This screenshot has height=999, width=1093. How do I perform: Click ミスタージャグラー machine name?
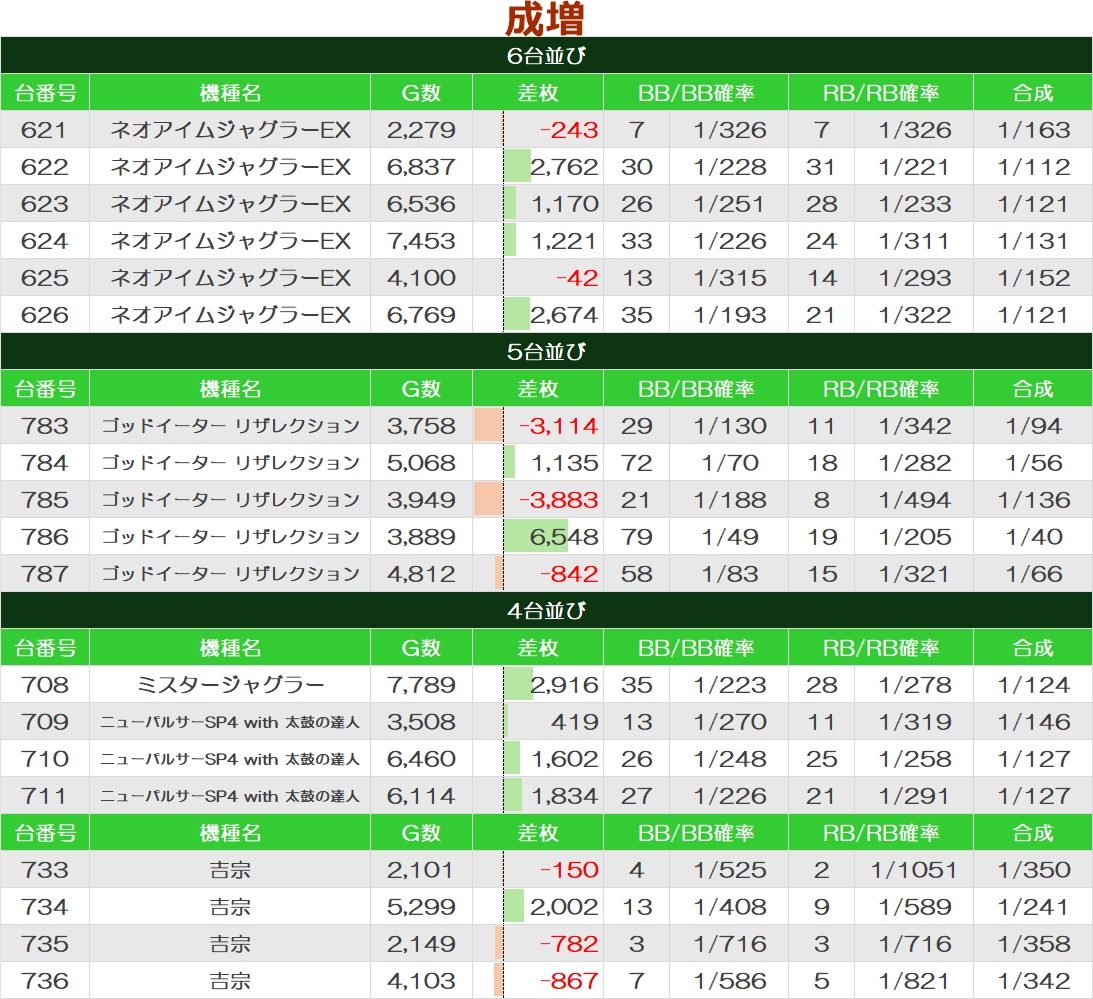coord(230,685)
